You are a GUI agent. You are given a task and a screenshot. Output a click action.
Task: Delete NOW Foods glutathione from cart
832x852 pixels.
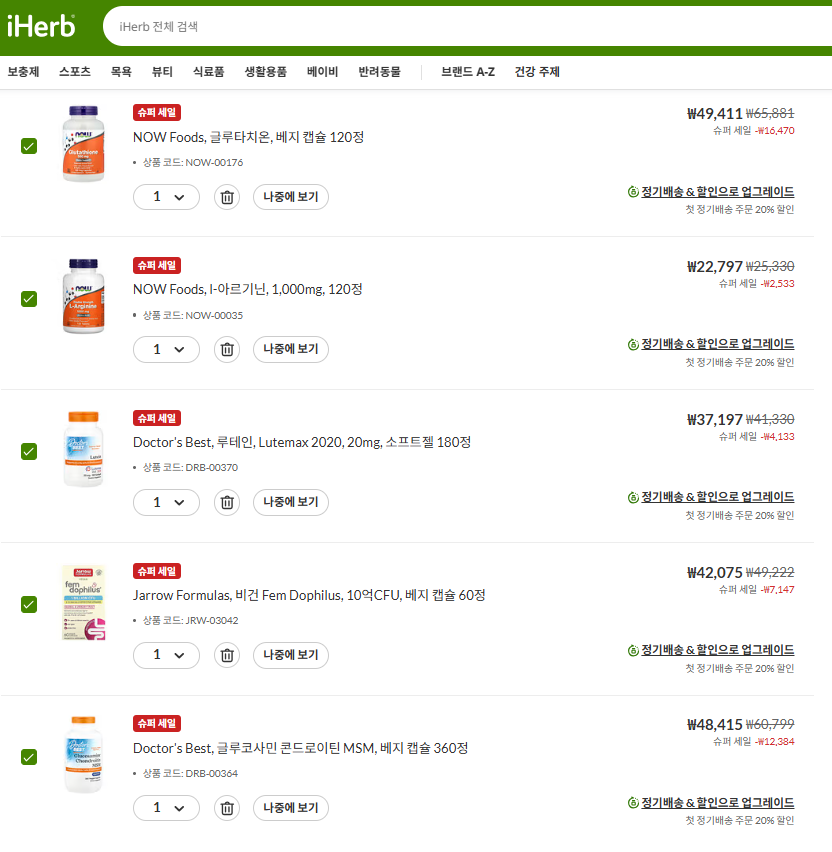point(227,197)
